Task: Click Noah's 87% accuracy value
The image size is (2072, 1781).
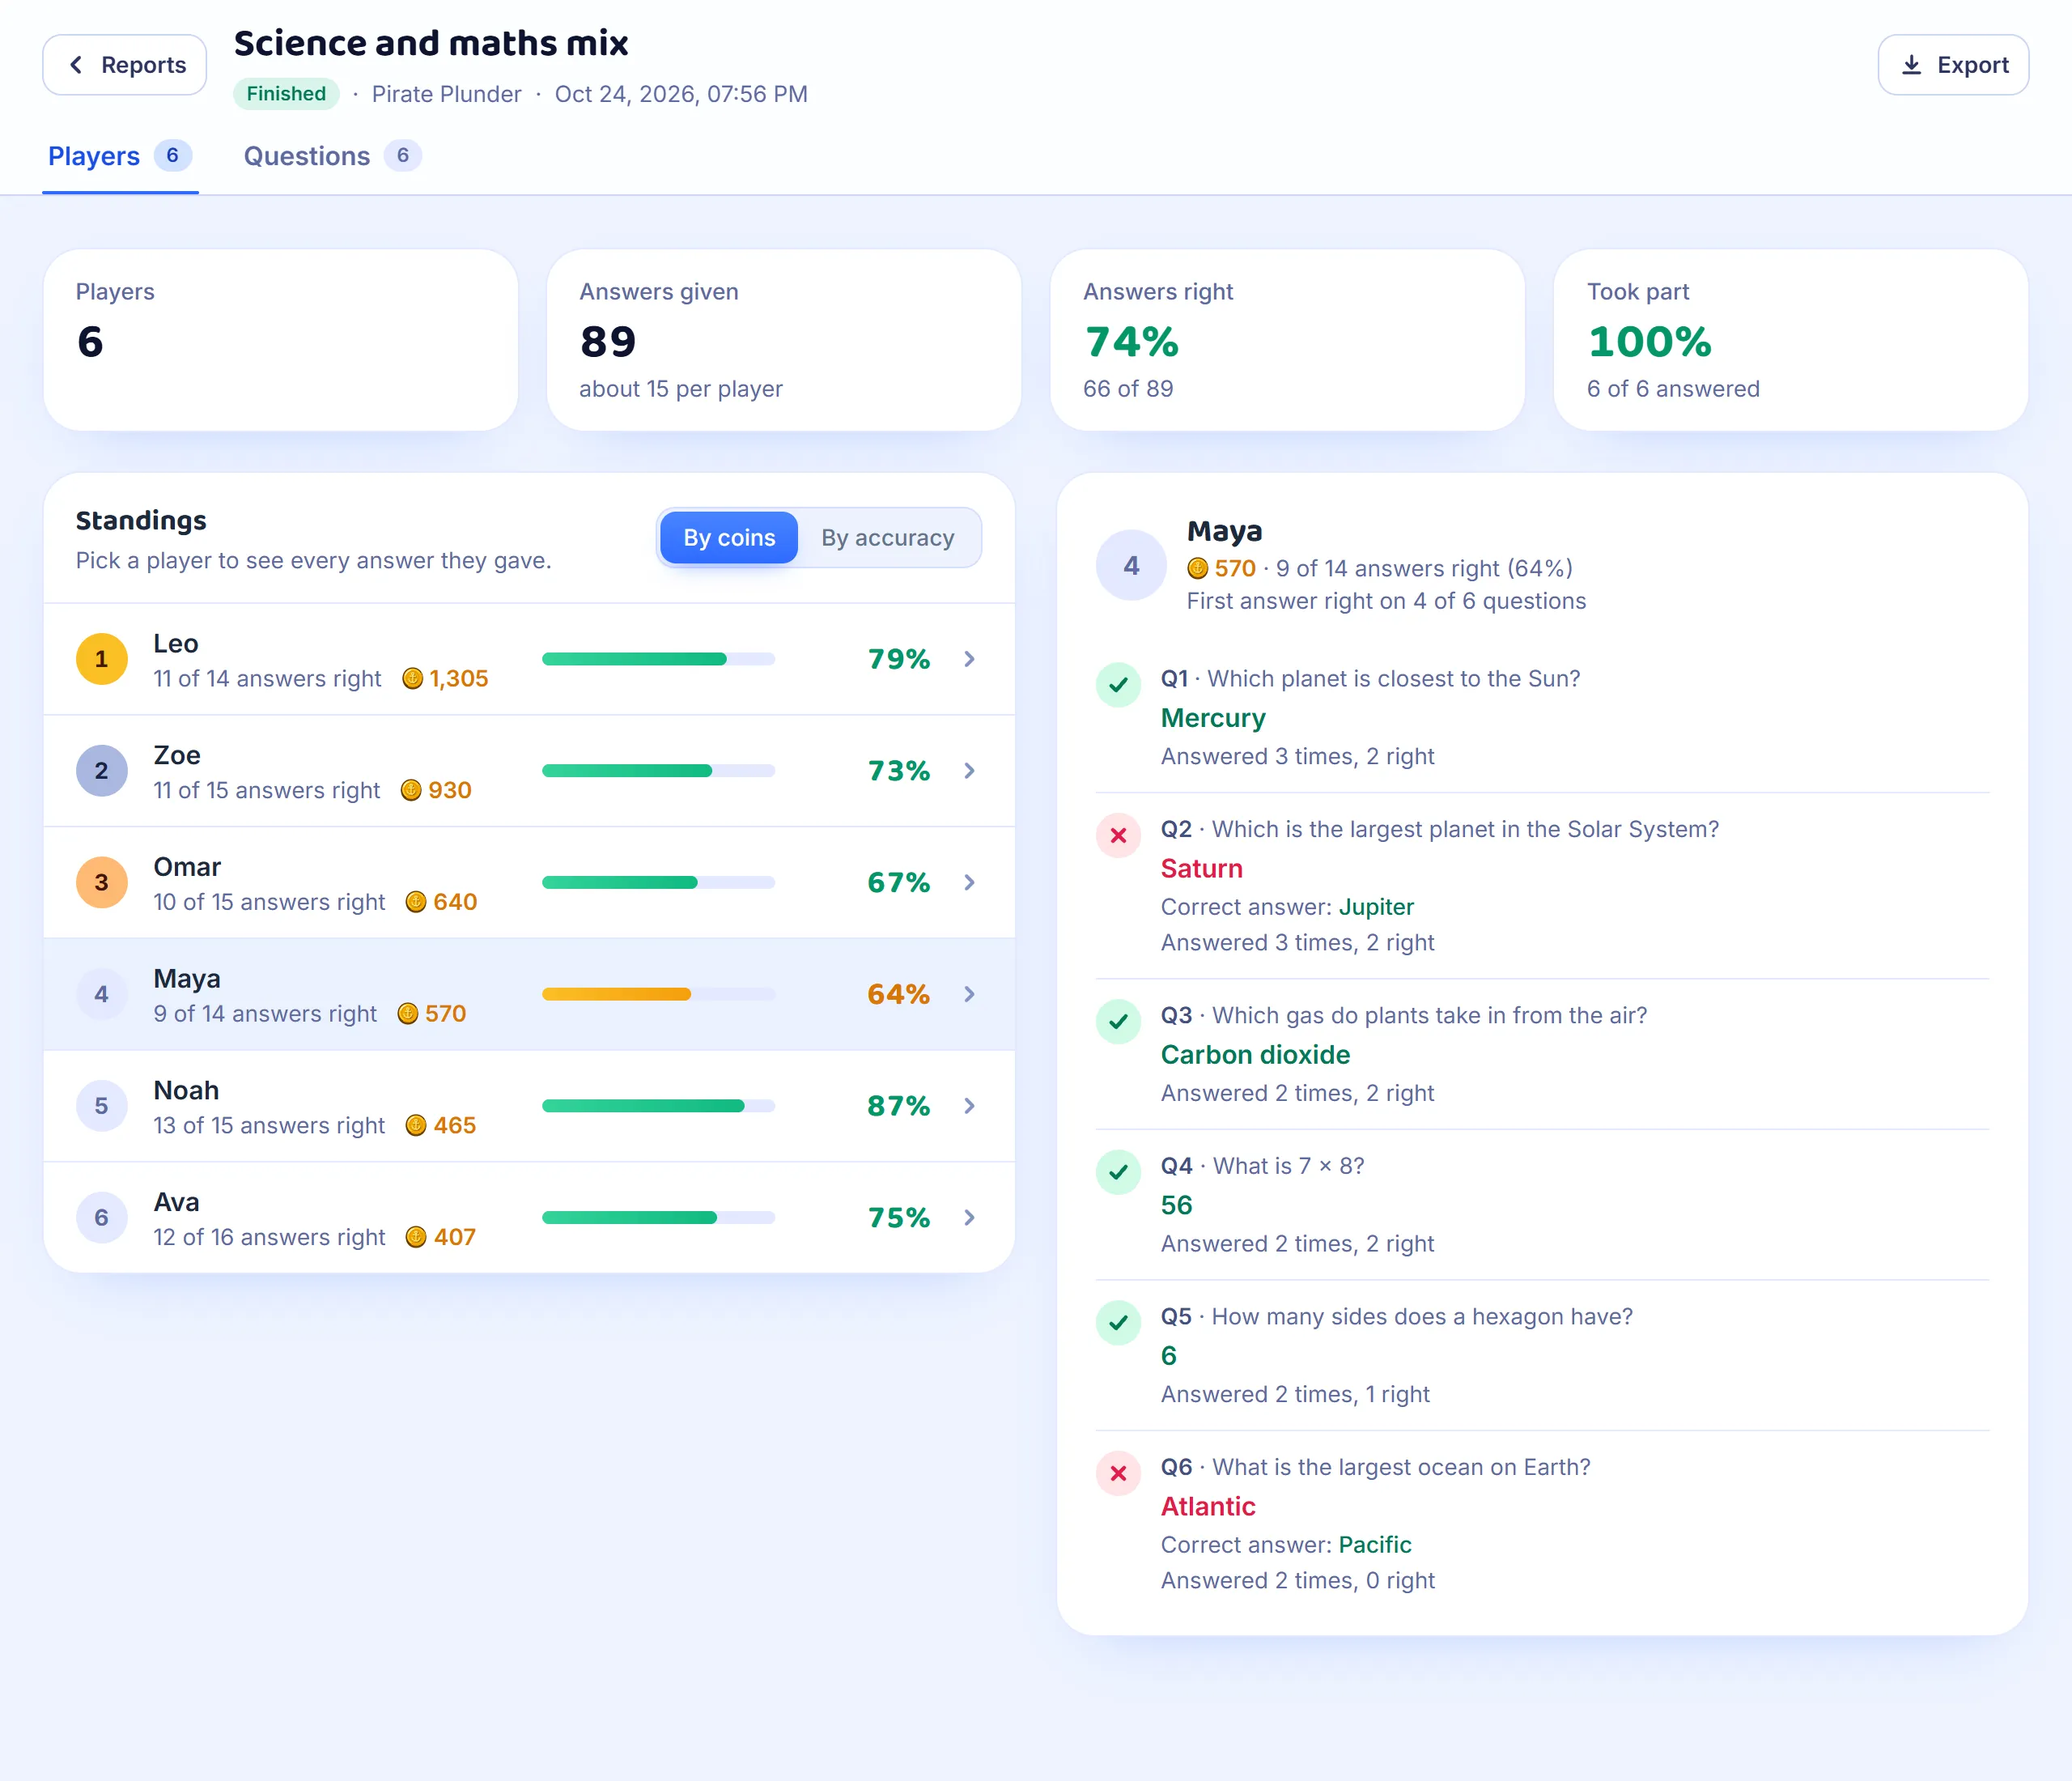Action: tap(898, 1106)
